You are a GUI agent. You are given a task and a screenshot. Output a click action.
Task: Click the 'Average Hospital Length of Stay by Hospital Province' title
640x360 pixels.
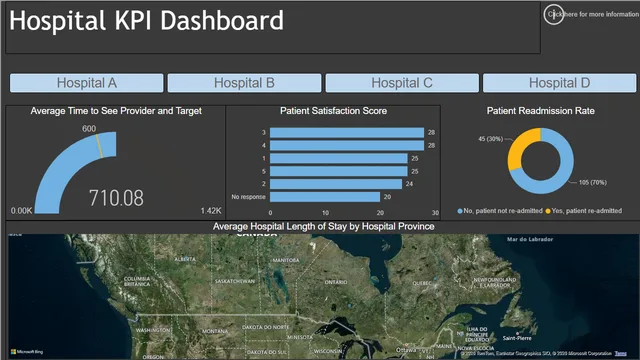(323, 227)
